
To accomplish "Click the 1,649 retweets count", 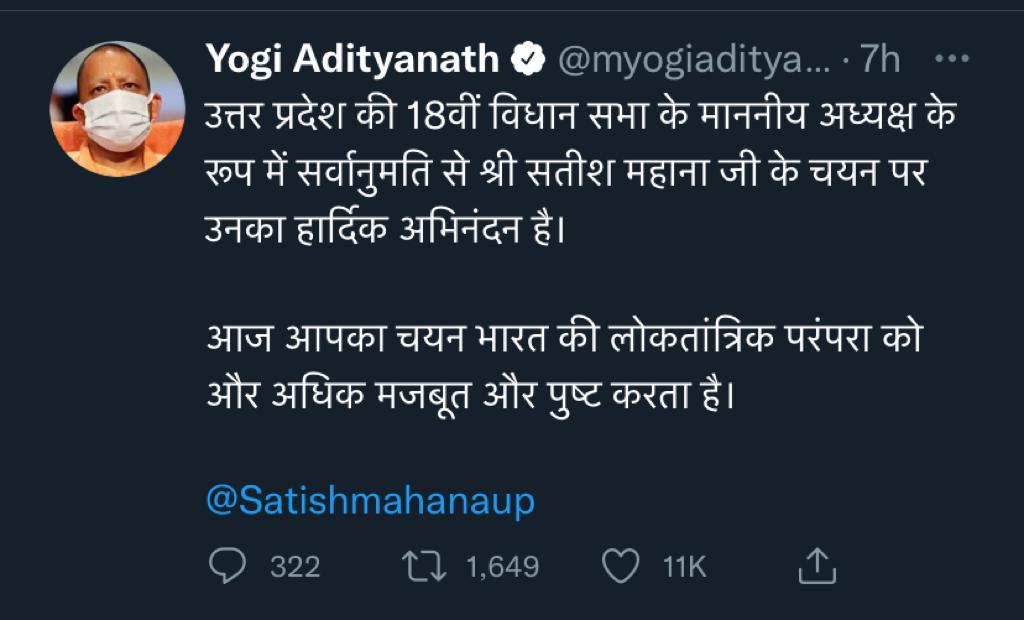I will 503,568.
